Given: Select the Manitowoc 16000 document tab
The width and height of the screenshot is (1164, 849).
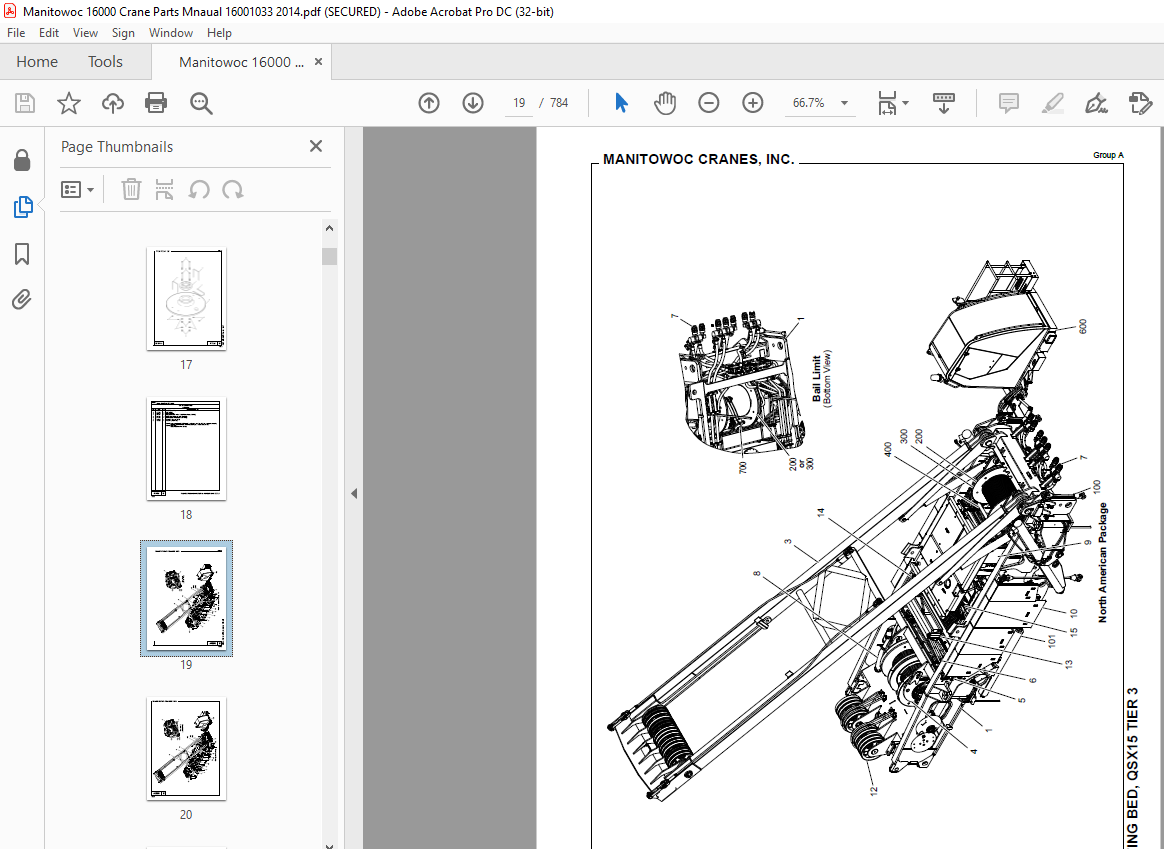Looking at the screenshot, I should point(241,62).
